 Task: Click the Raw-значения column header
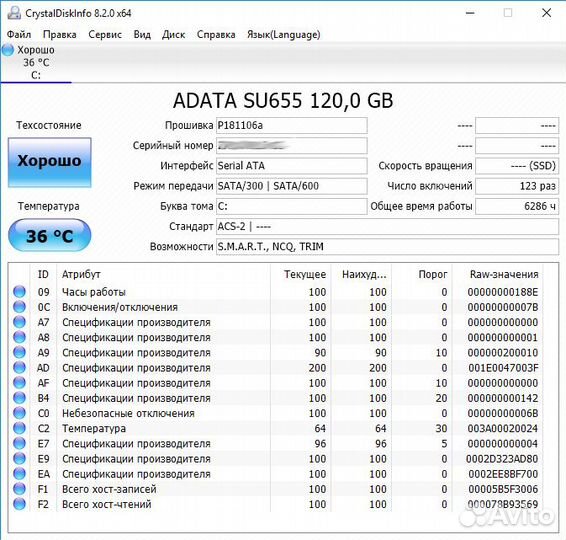coord(497,274)
